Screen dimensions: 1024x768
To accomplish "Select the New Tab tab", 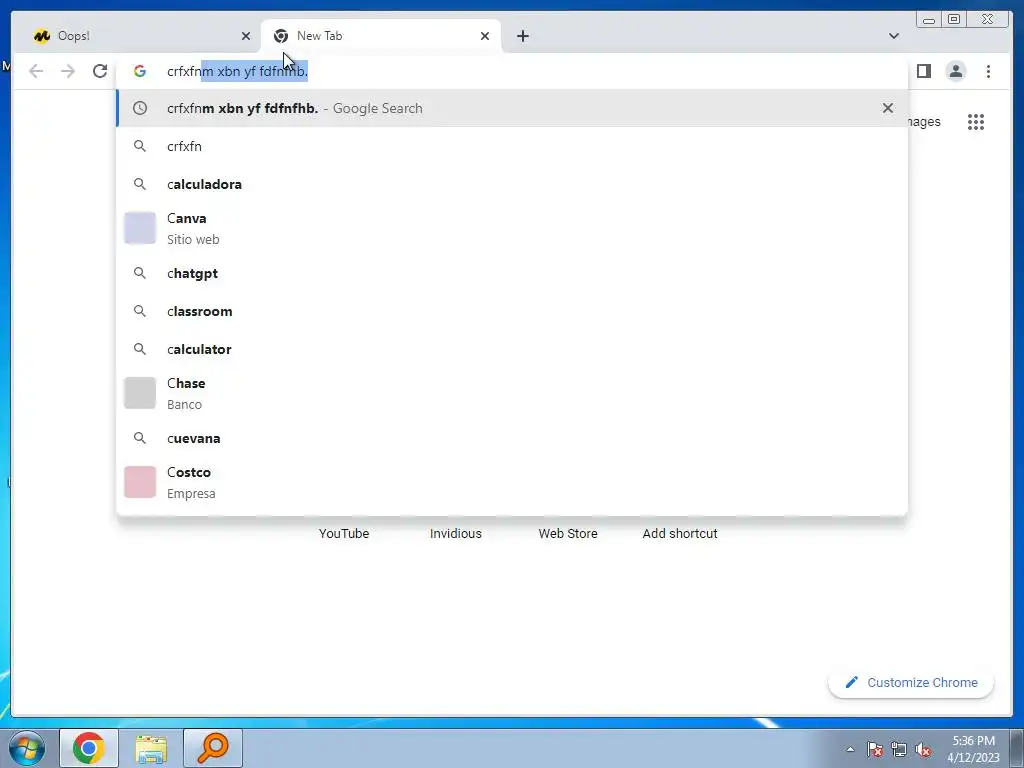I will [x=381, y=36].
